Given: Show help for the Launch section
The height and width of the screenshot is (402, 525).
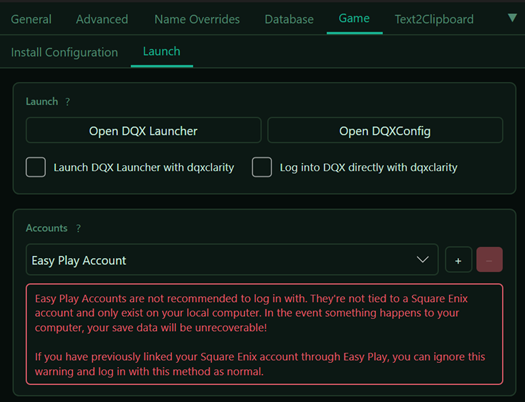Looking at the screenshot, I should pos(68,101).
